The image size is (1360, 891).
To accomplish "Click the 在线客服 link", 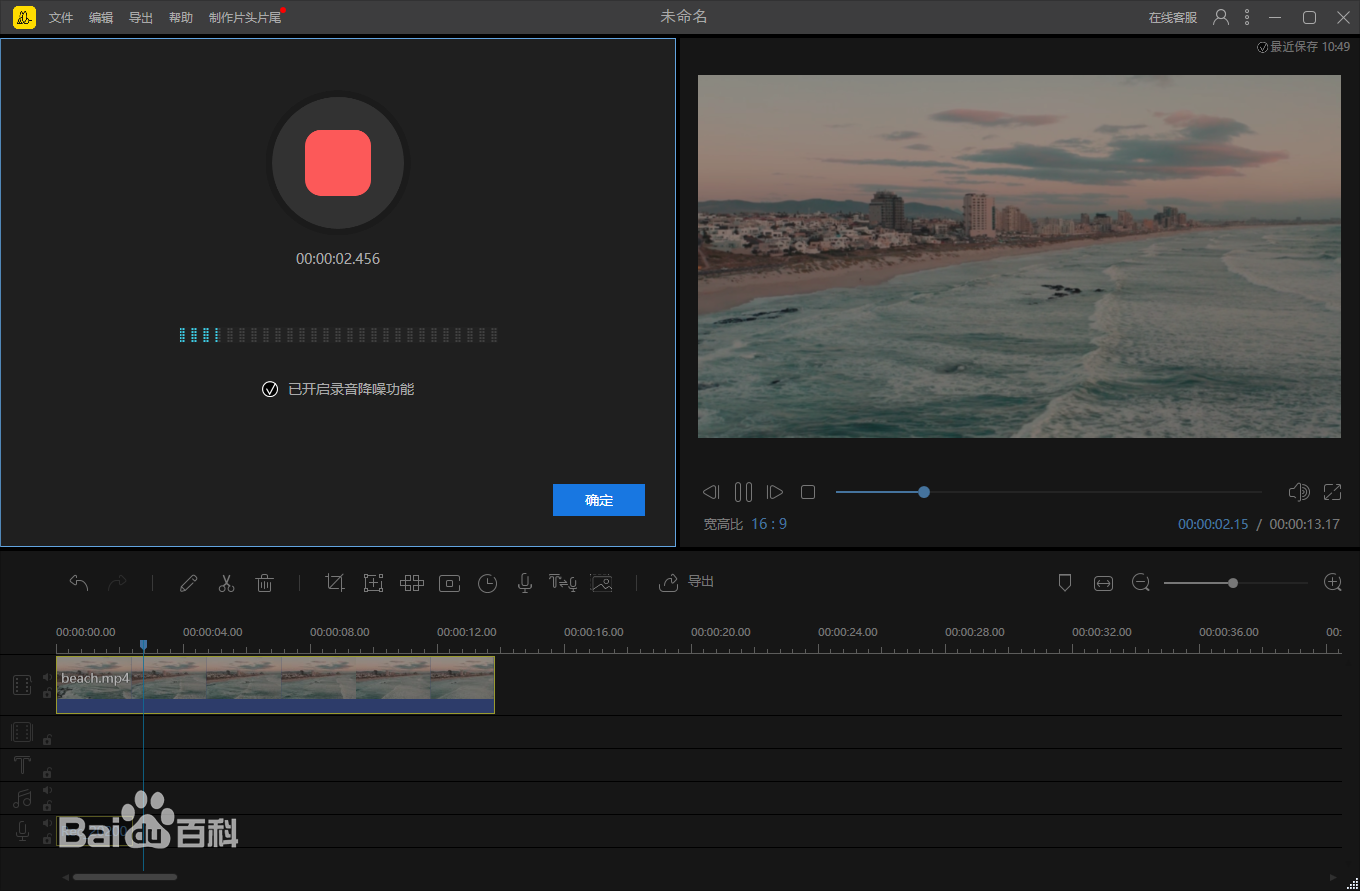I will (x=1172, y=18).
